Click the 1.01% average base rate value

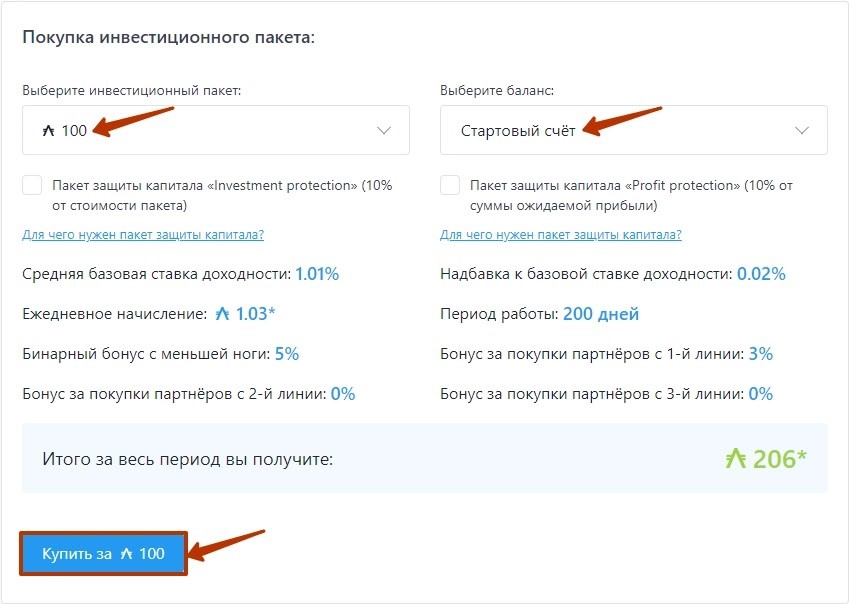pos(317,274)
